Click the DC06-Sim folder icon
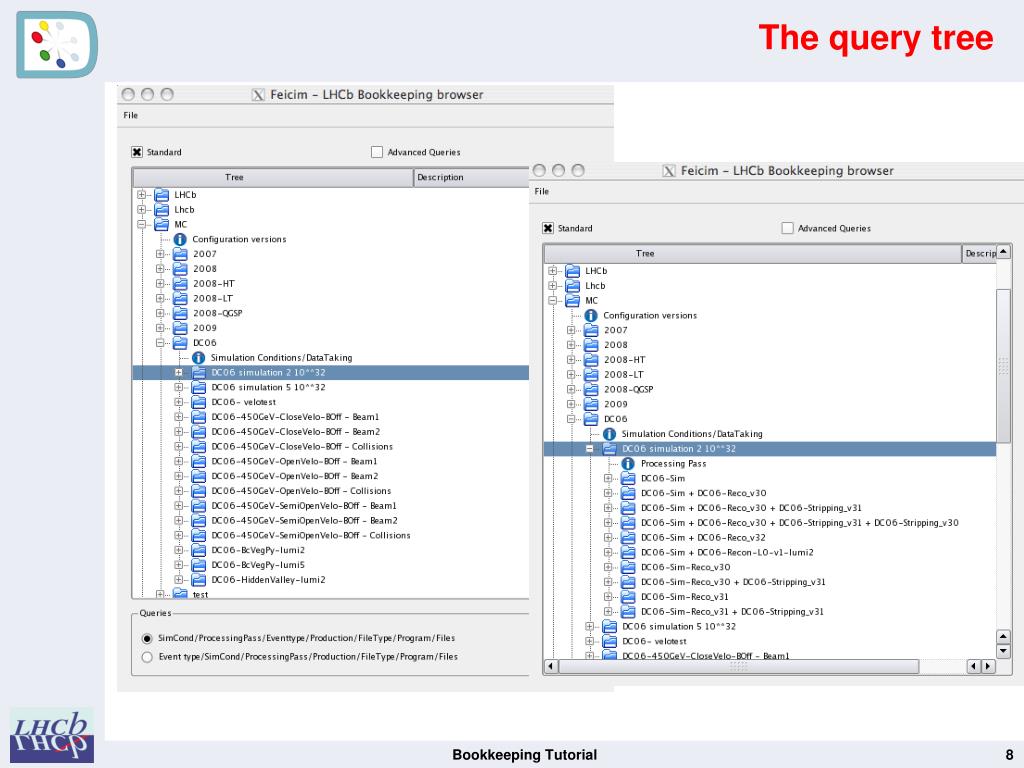 point(627,478)
